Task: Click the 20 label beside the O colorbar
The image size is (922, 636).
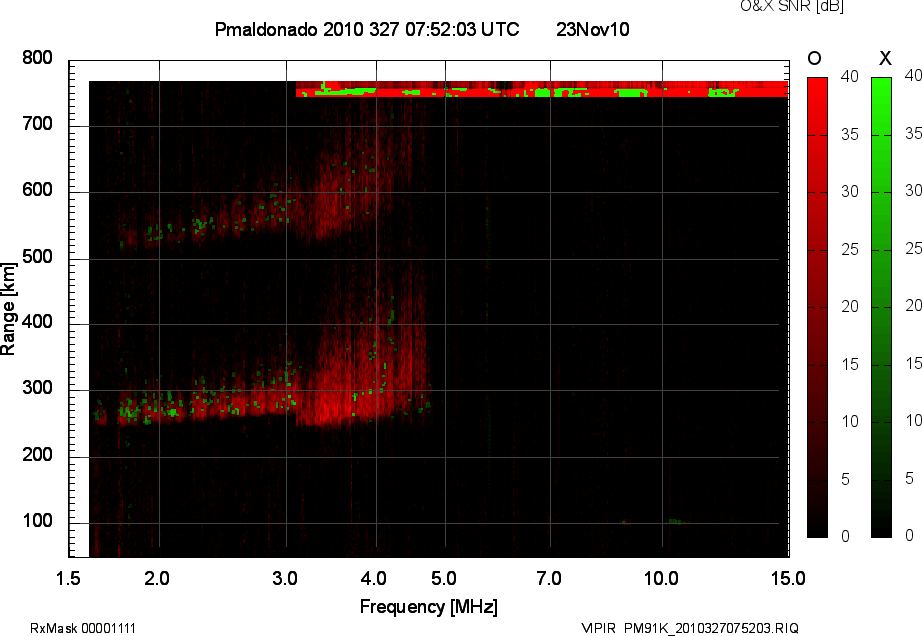Action: pyautogui.click(x=850, y=306)
